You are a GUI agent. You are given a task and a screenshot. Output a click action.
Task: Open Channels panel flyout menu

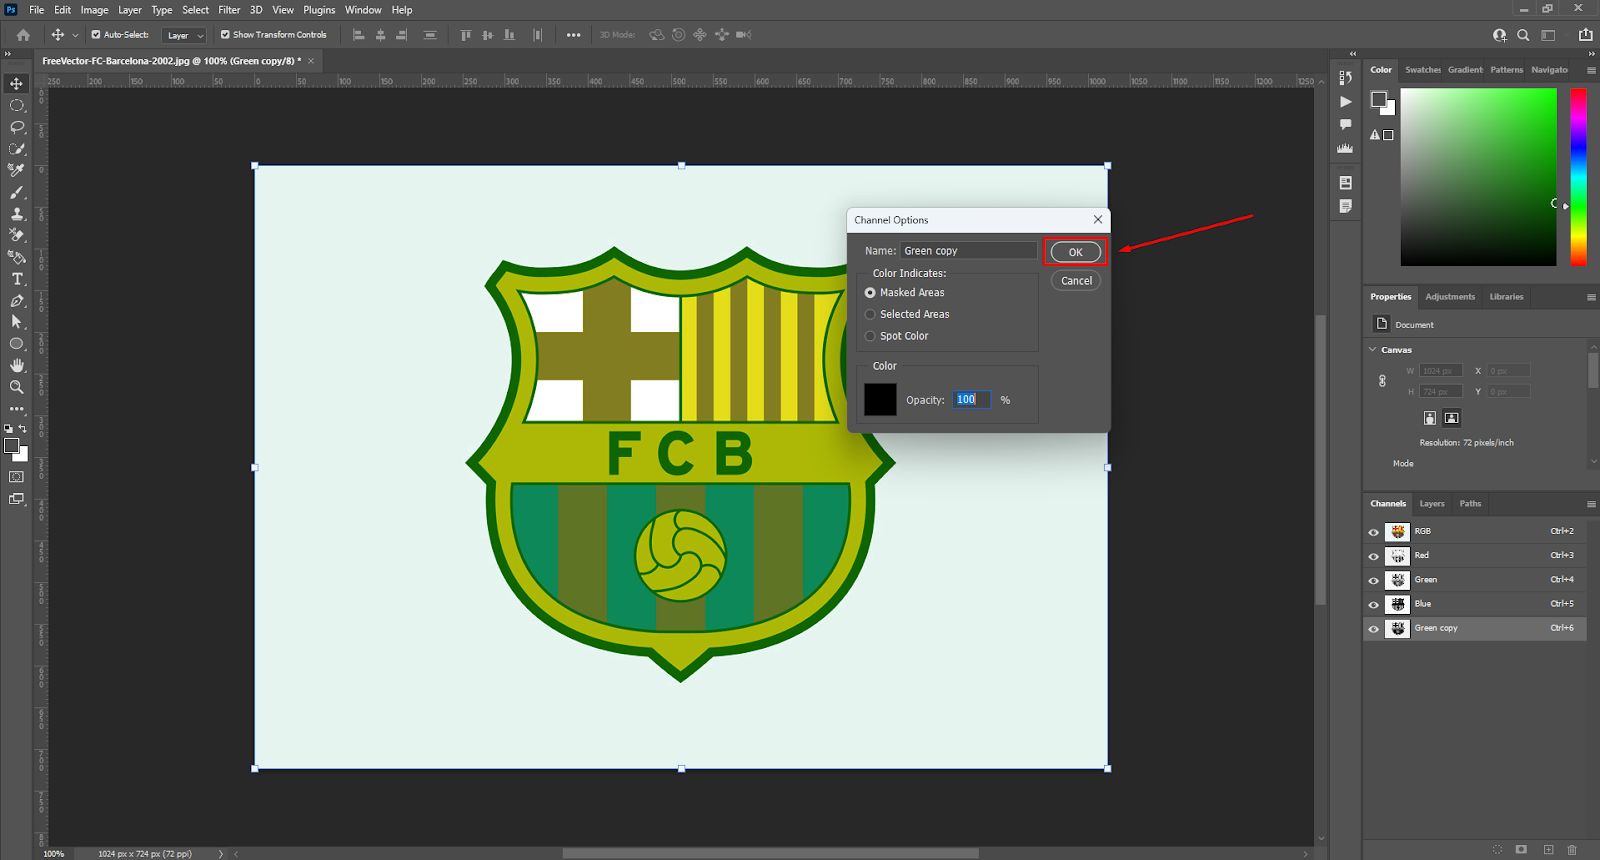[1591, 504]
